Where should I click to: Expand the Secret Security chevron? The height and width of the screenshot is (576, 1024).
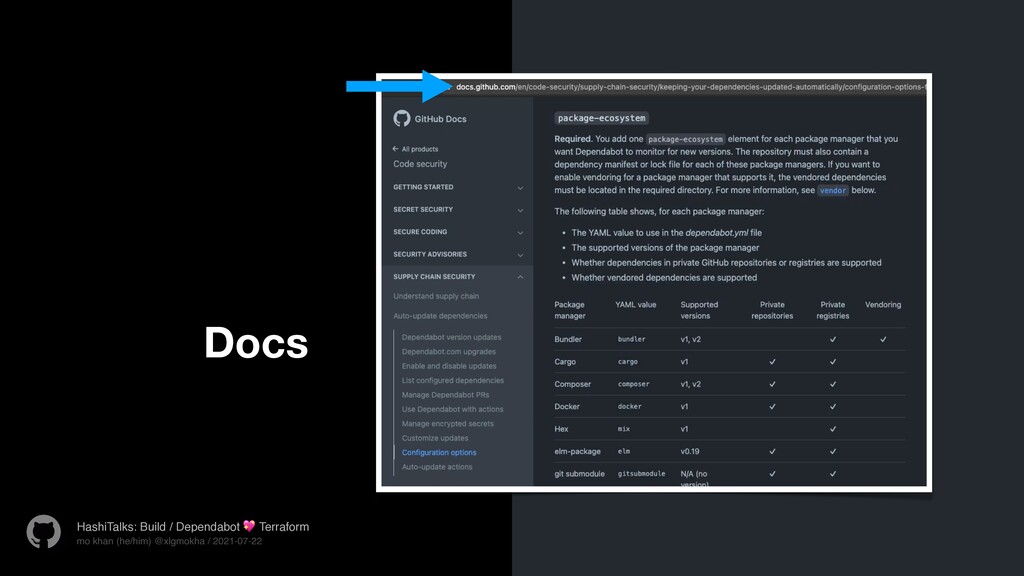point(520,210)
